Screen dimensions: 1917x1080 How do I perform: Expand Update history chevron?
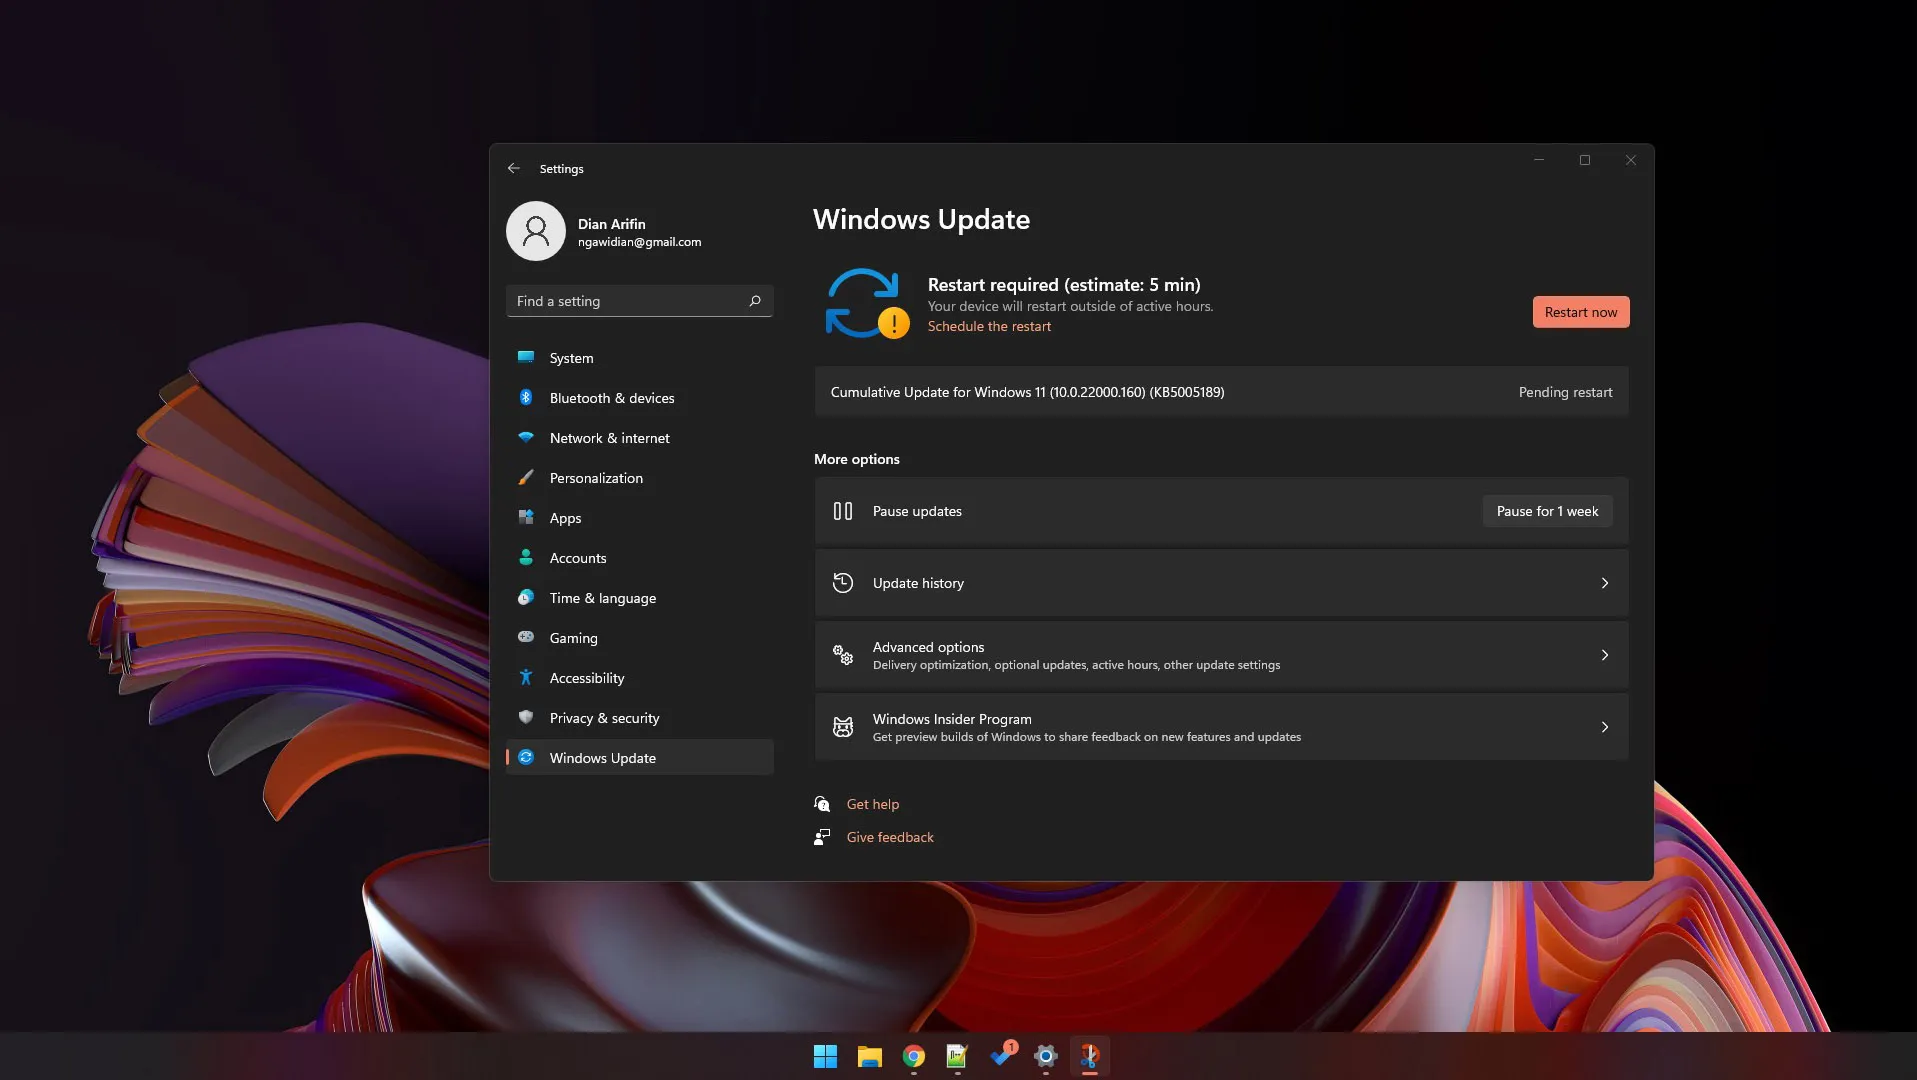click(x=1604, y=583)
